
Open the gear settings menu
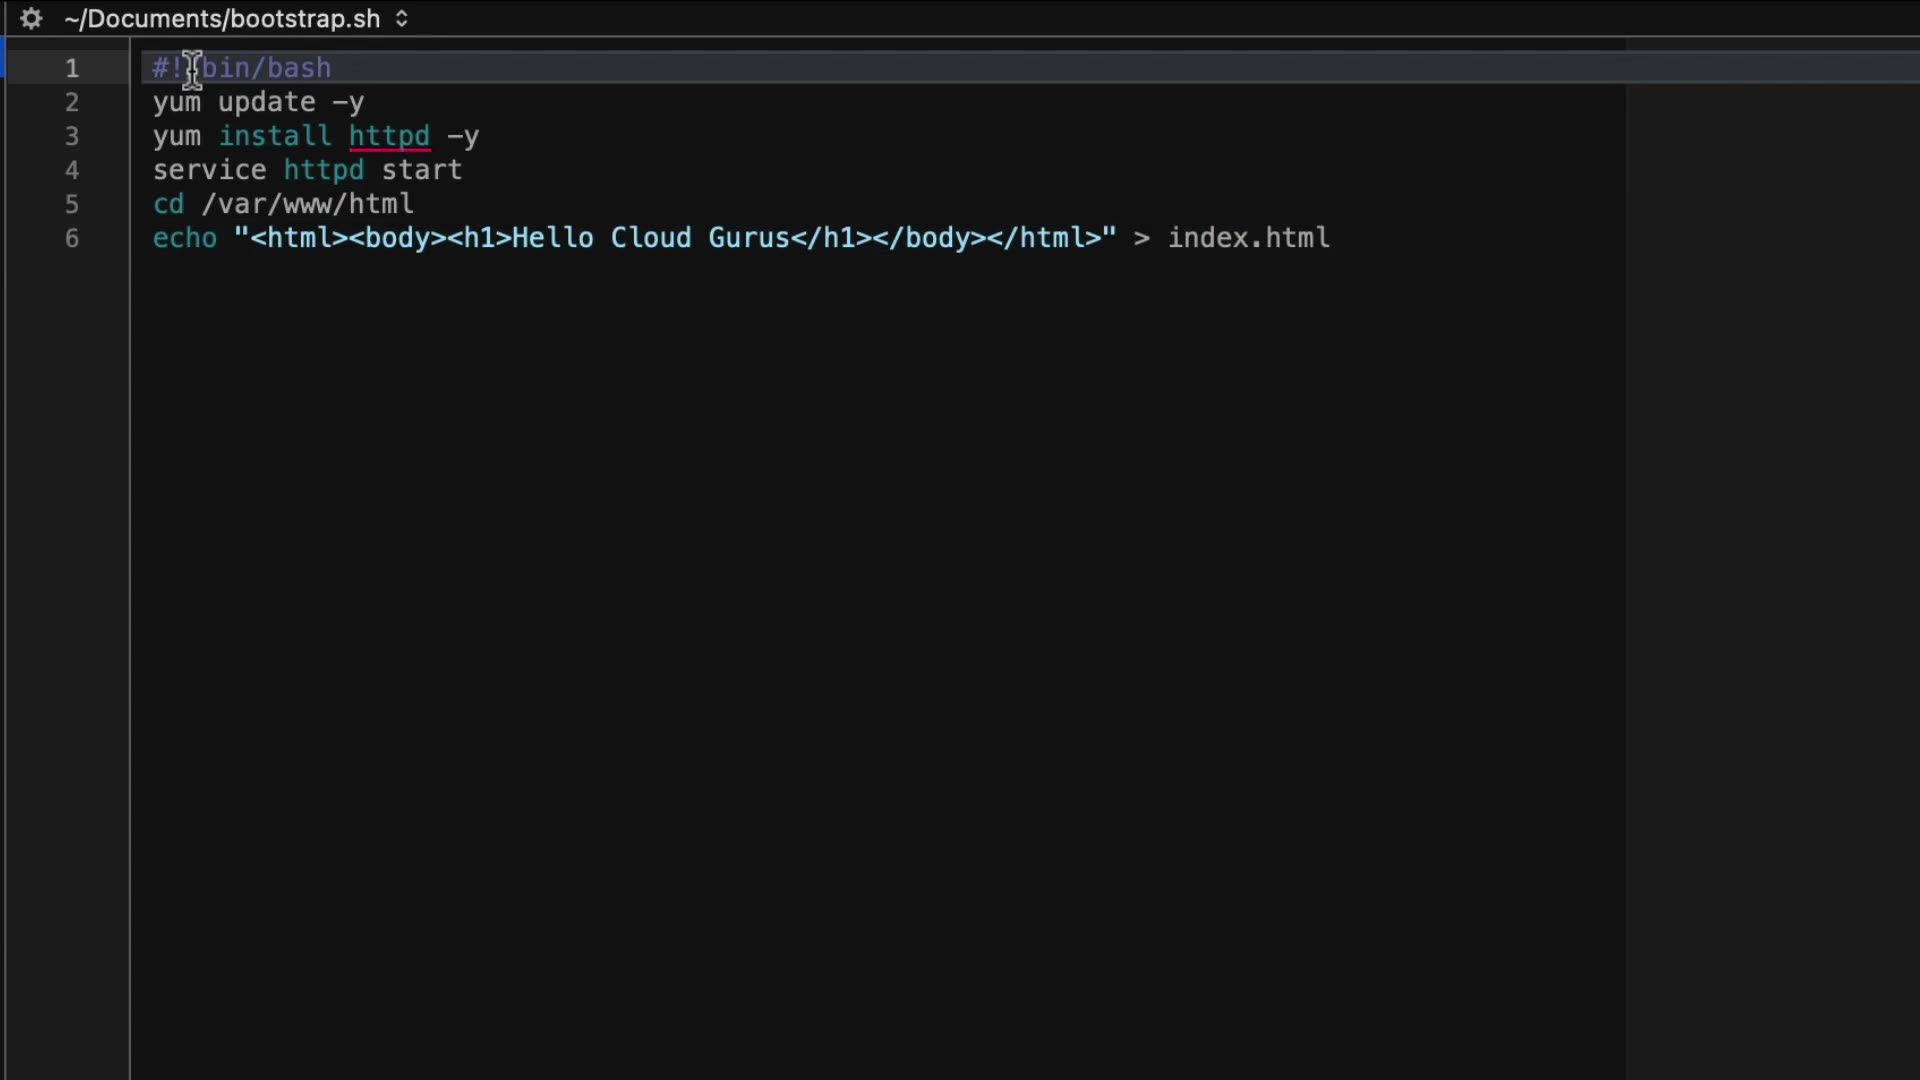pyautogui.click(x=31, y=19)
